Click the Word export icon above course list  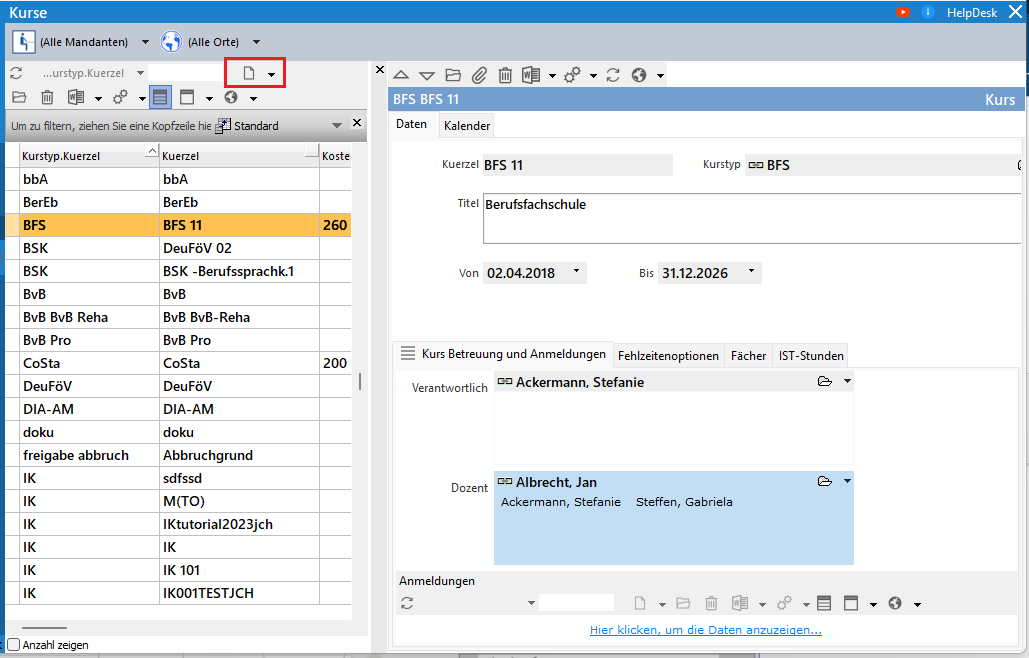pos(76,97)
